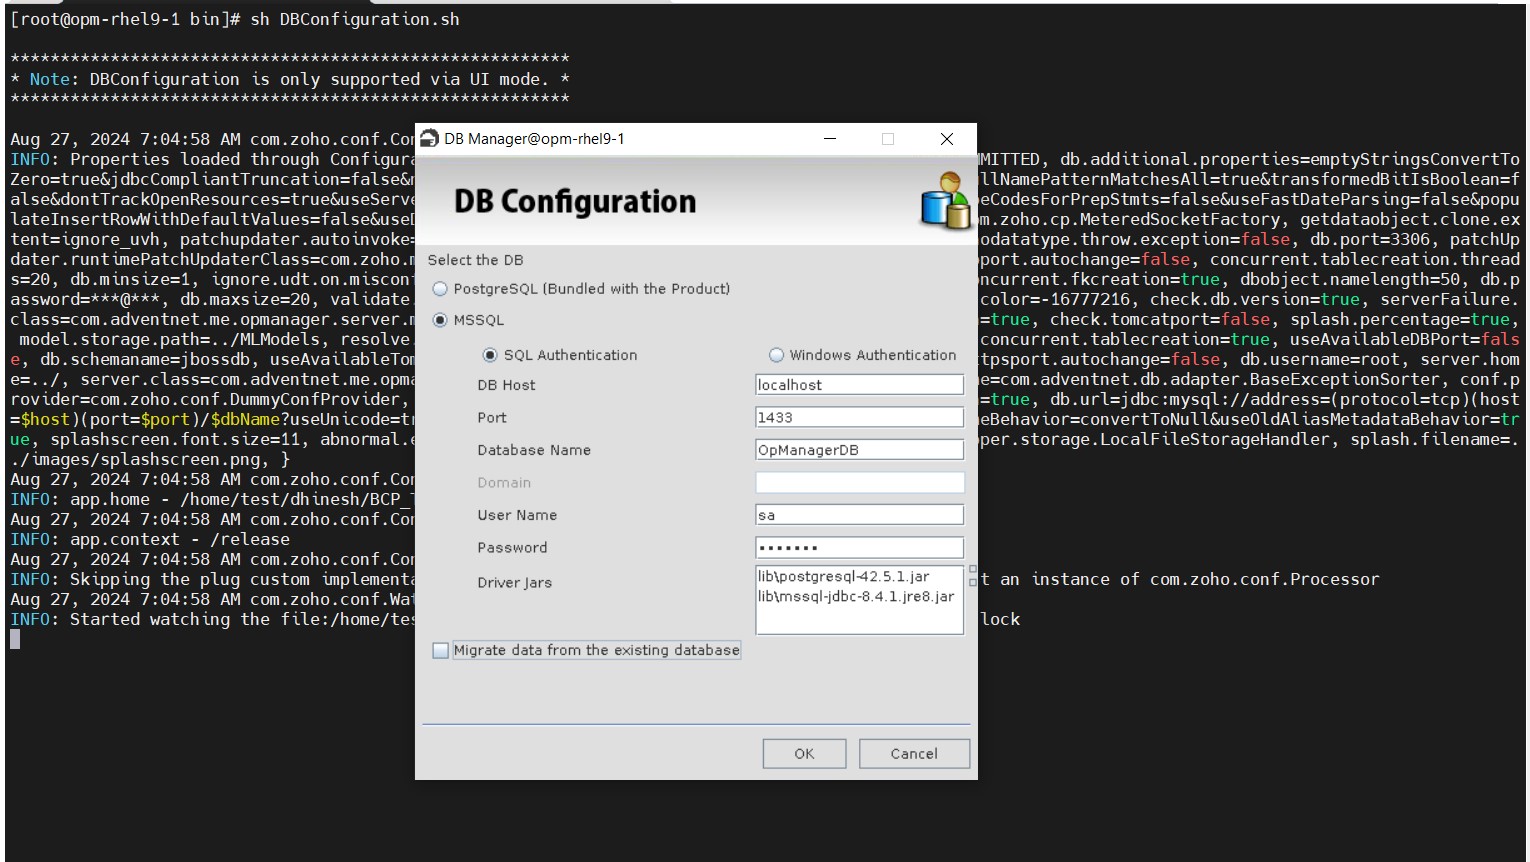Click the terminal cursor block
1530x862 pixels.
coord(15,640)
